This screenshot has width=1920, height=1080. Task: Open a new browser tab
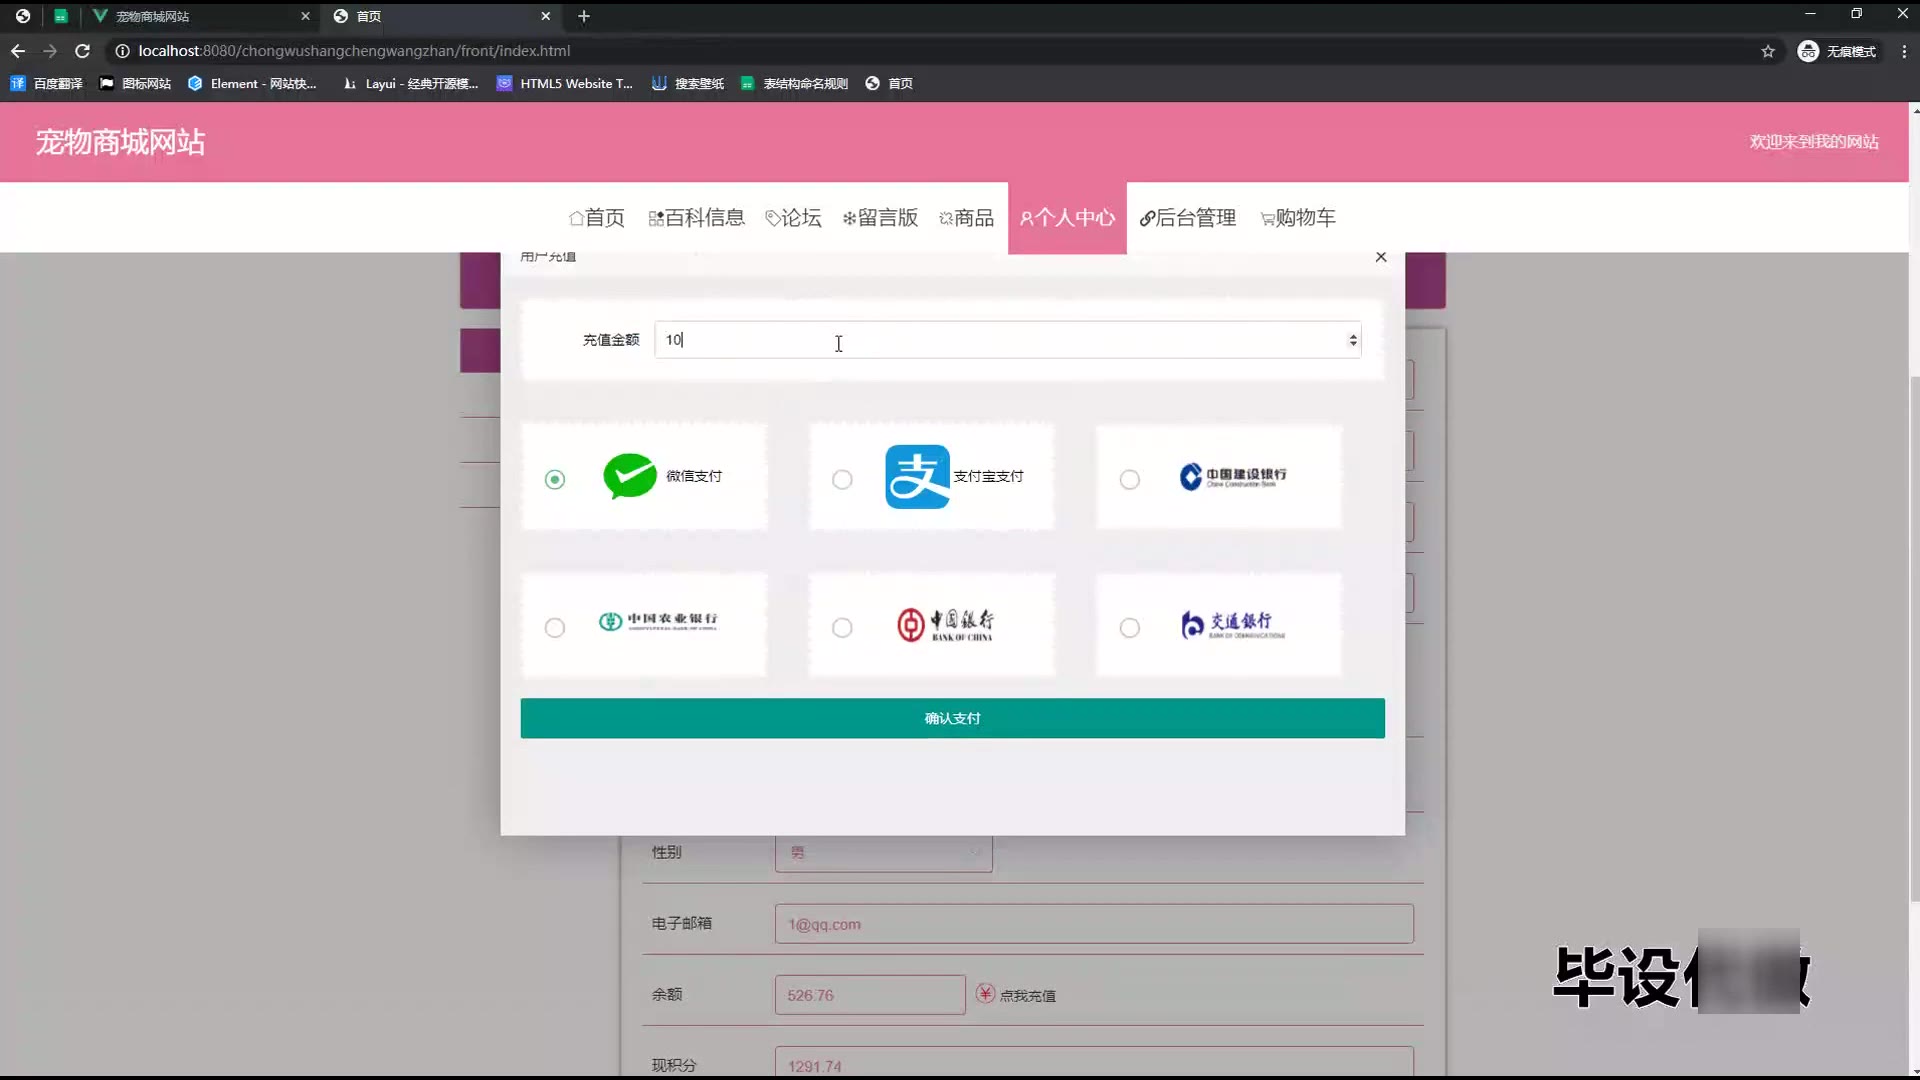coord(584,16)
